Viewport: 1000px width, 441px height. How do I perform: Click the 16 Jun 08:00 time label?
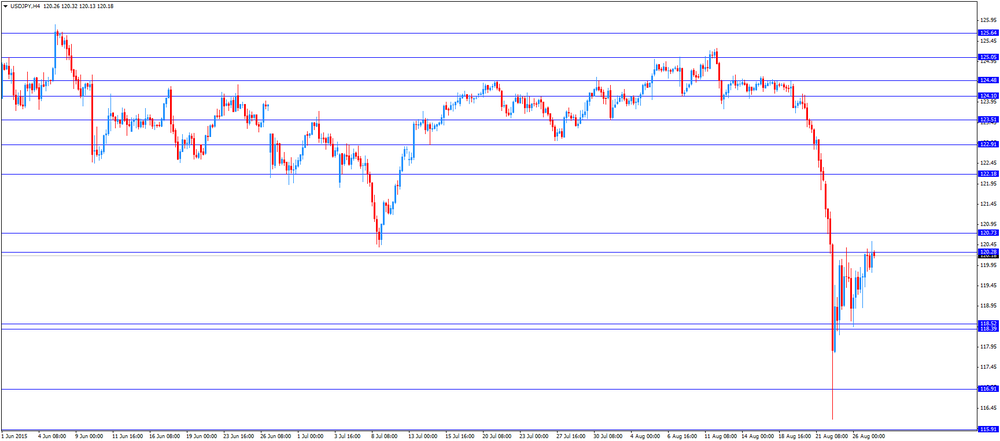165,437
